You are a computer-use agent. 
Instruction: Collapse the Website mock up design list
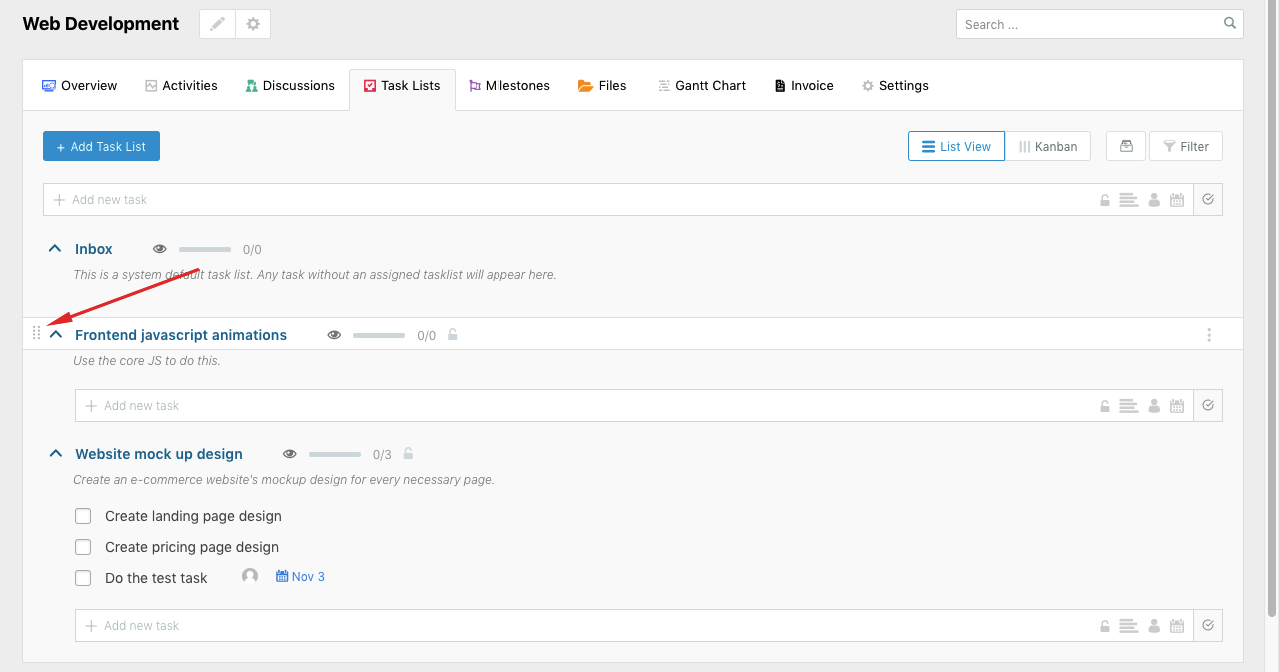(55, 453)
